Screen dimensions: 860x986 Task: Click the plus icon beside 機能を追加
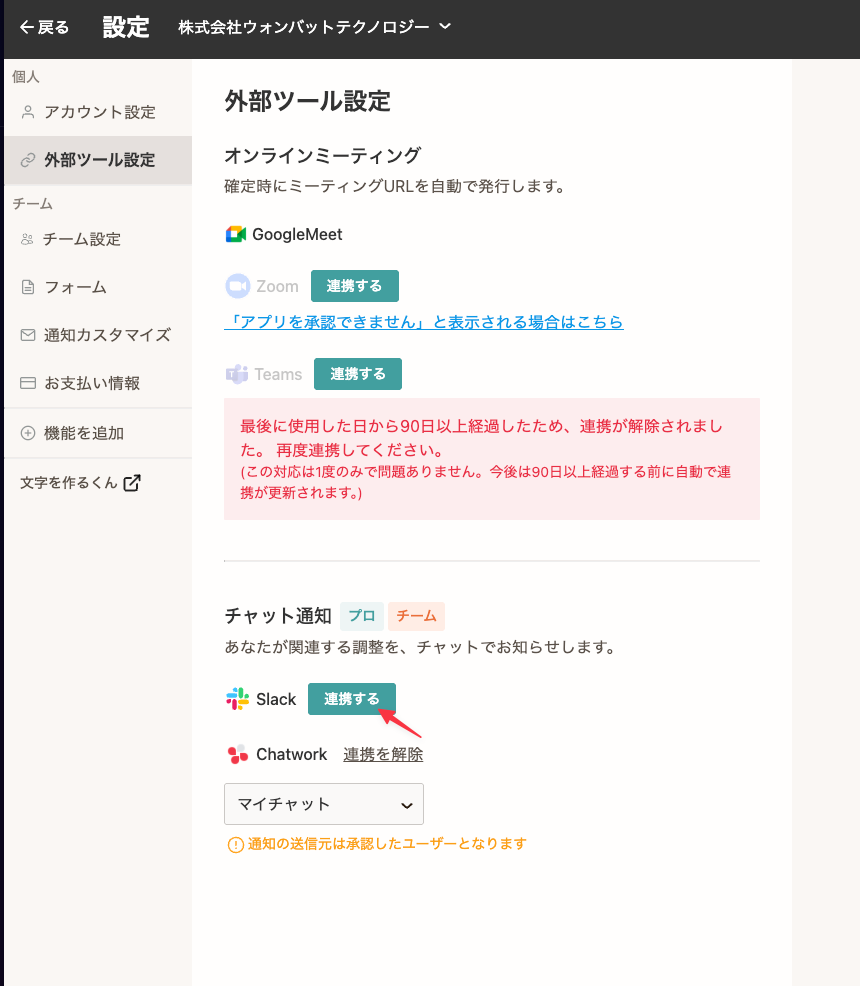28,433
